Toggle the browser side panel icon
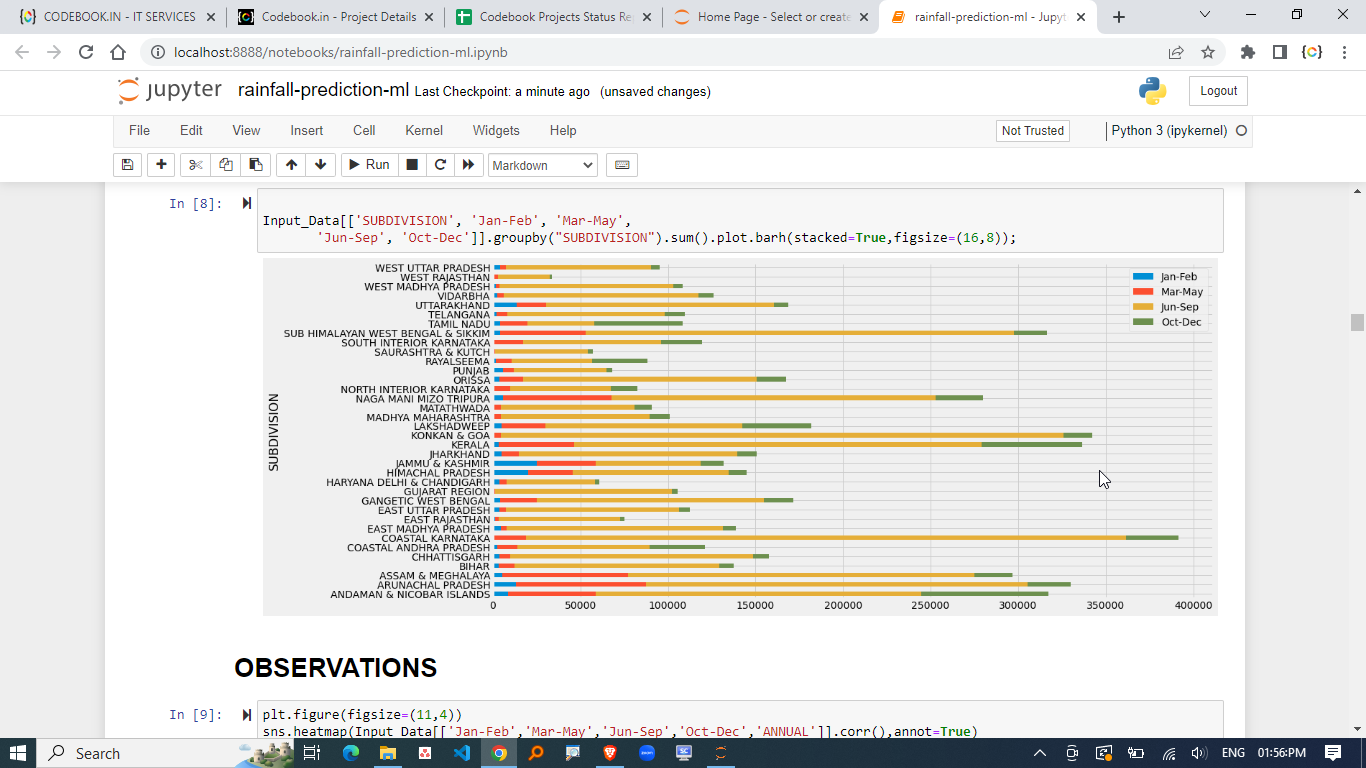 (1279, 52)
